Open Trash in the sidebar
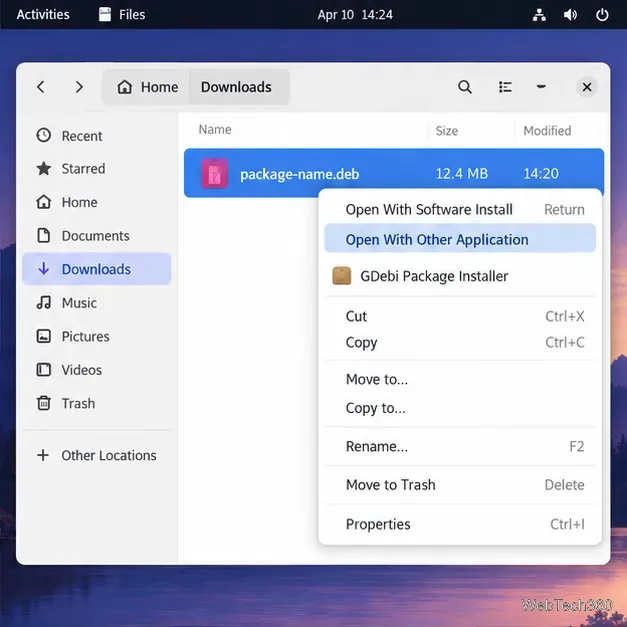The image size is (627, 627). pos(97,403)
